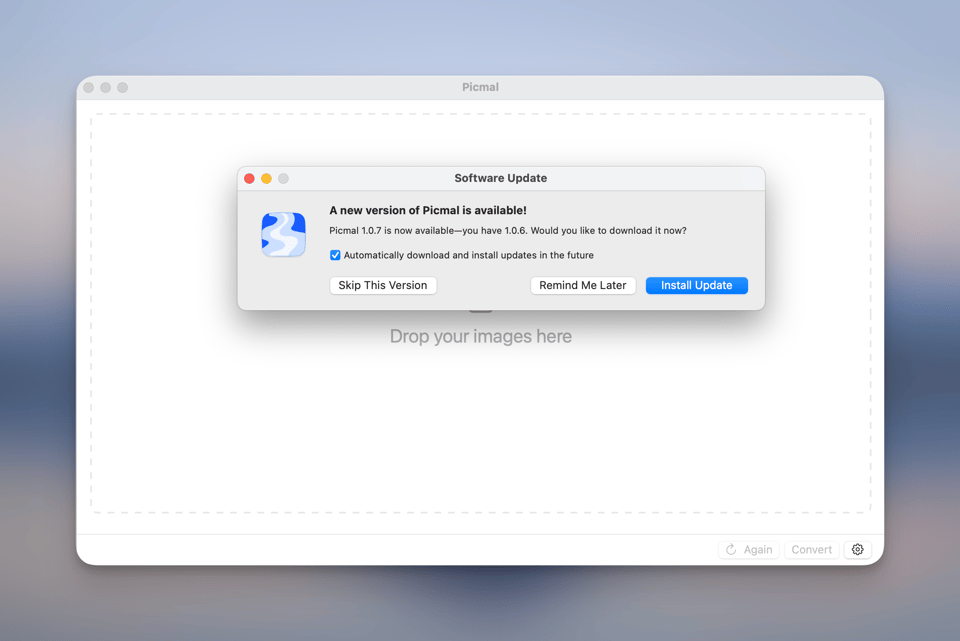Viewport: 960px width, 641px height.
Task: Click the Again button label
Action: [757, 549]
